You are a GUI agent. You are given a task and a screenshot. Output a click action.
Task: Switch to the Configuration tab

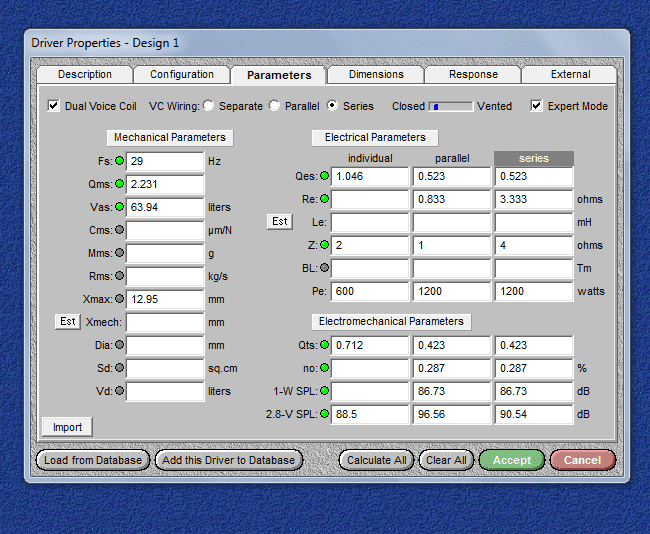point(182,75)
